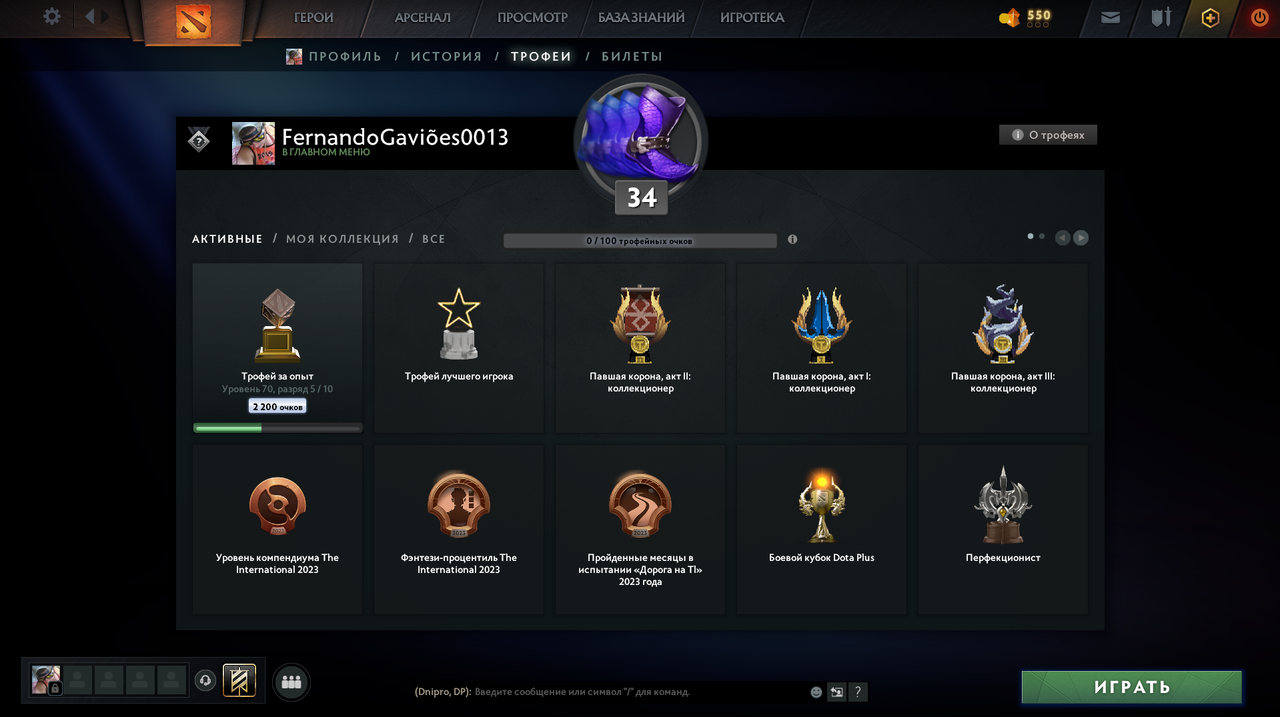1280x717 pixels.
Task: Open the shards balance 550 icon
Action: point(1009,17)
